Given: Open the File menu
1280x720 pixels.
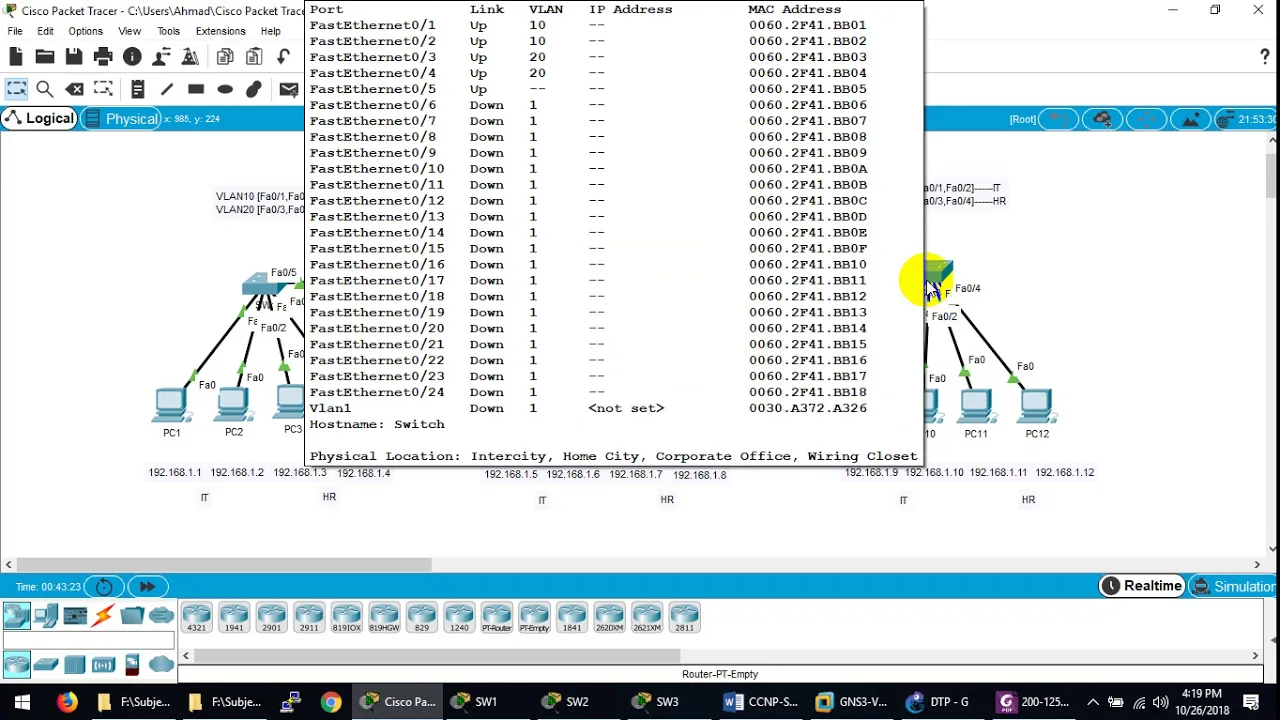Looking at the screenshot, I should 15,31.
